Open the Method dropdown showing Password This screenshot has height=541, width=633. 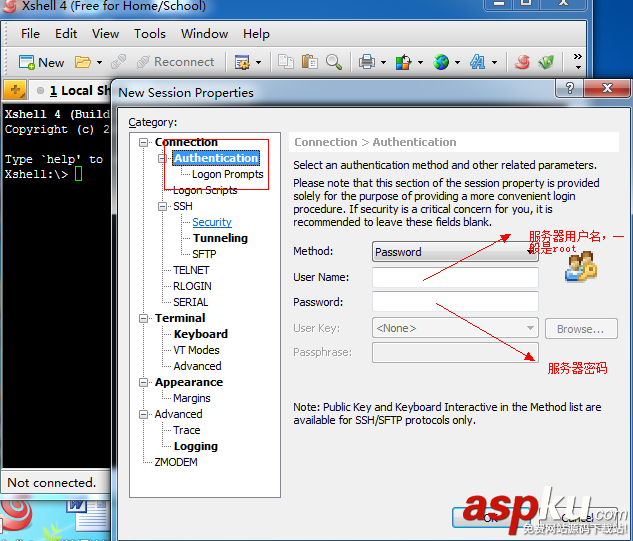(455, 252)
